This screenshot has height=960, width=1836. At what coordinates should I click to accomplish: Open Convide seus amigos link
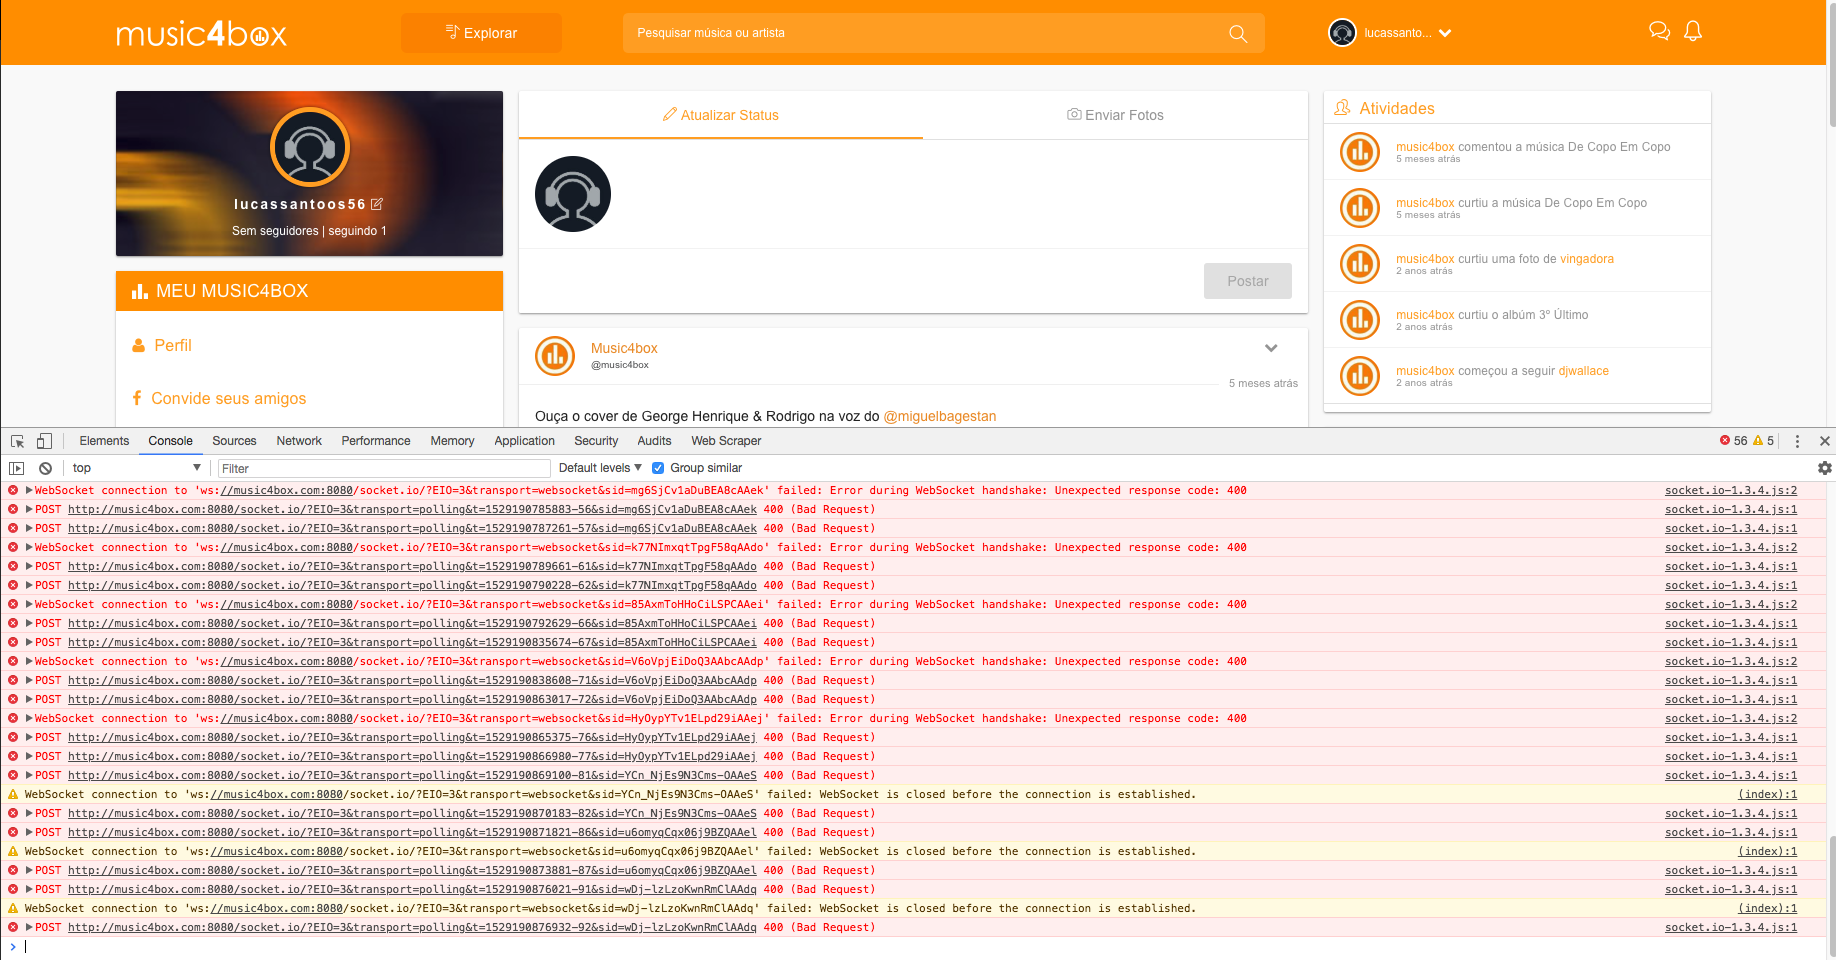click(229, 398)
